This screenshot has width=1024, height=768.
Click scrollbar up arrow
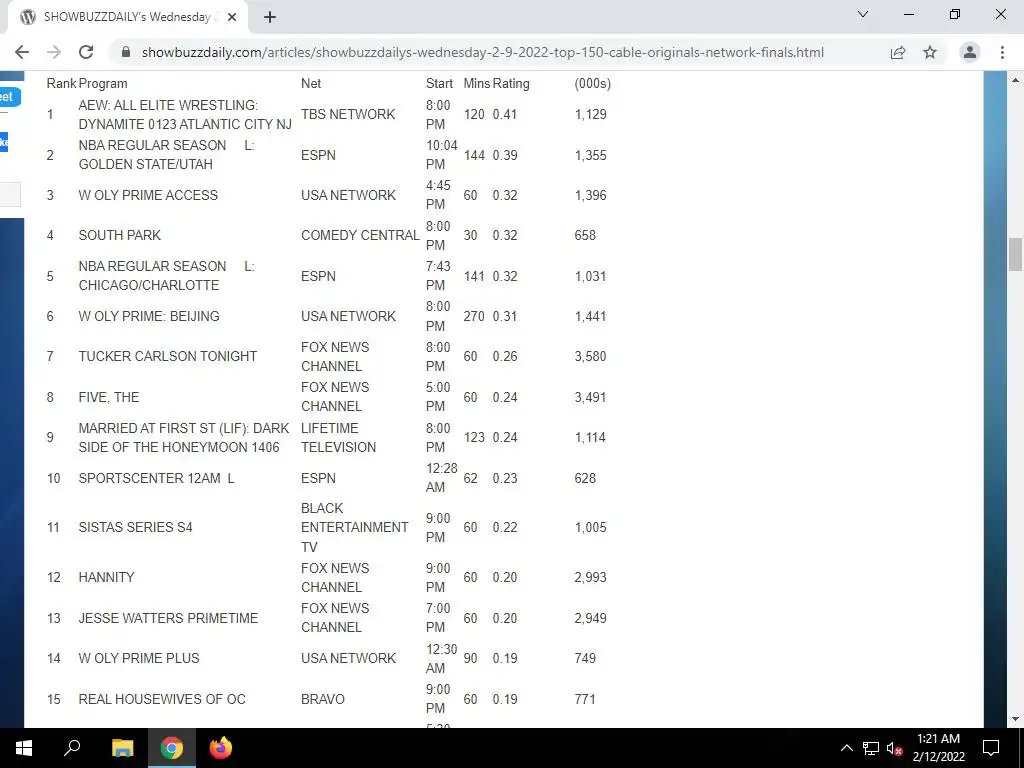1015,80
